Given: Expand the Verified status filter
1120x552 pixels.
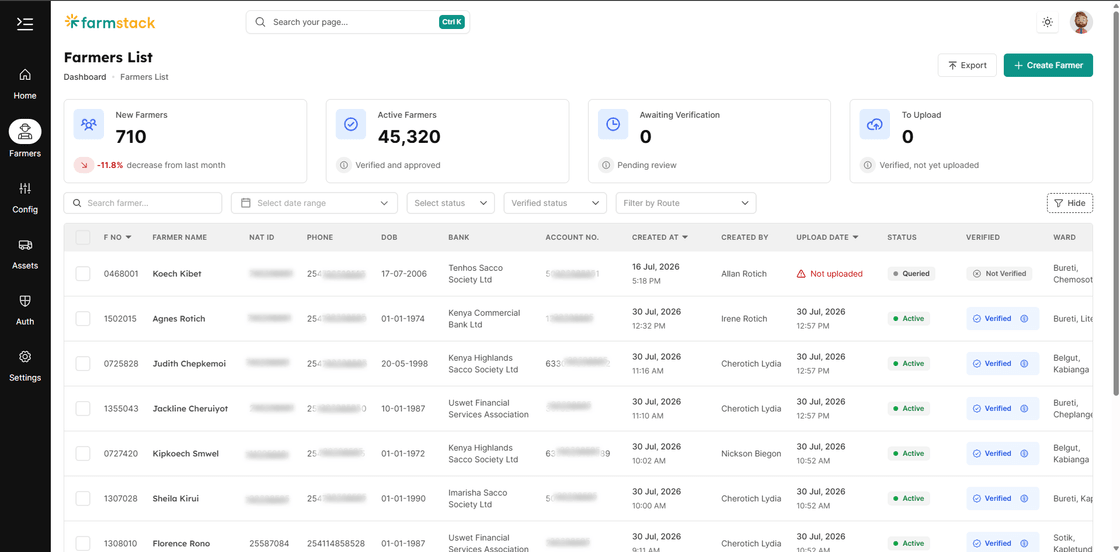Looking at the screenshot, I should pyautogui.click(x=555, y=203).
